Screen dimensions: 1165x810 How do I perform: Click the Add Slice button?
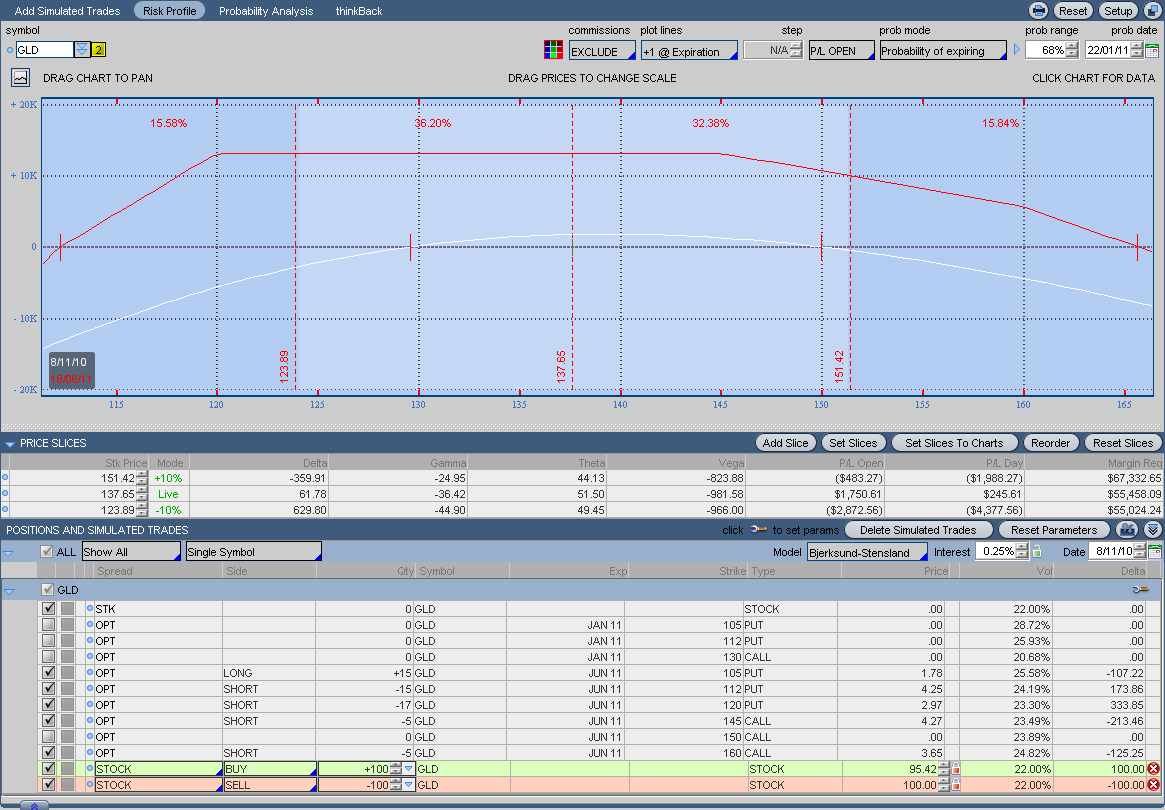click(x=785, y=443)
